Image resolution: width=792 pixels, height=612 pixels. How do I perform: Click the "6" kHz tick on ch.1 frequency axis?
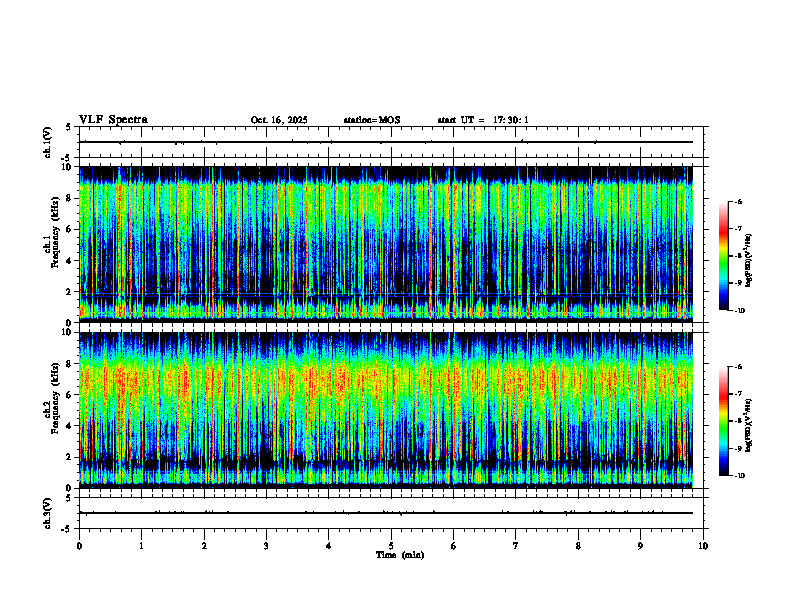point(70,229)
